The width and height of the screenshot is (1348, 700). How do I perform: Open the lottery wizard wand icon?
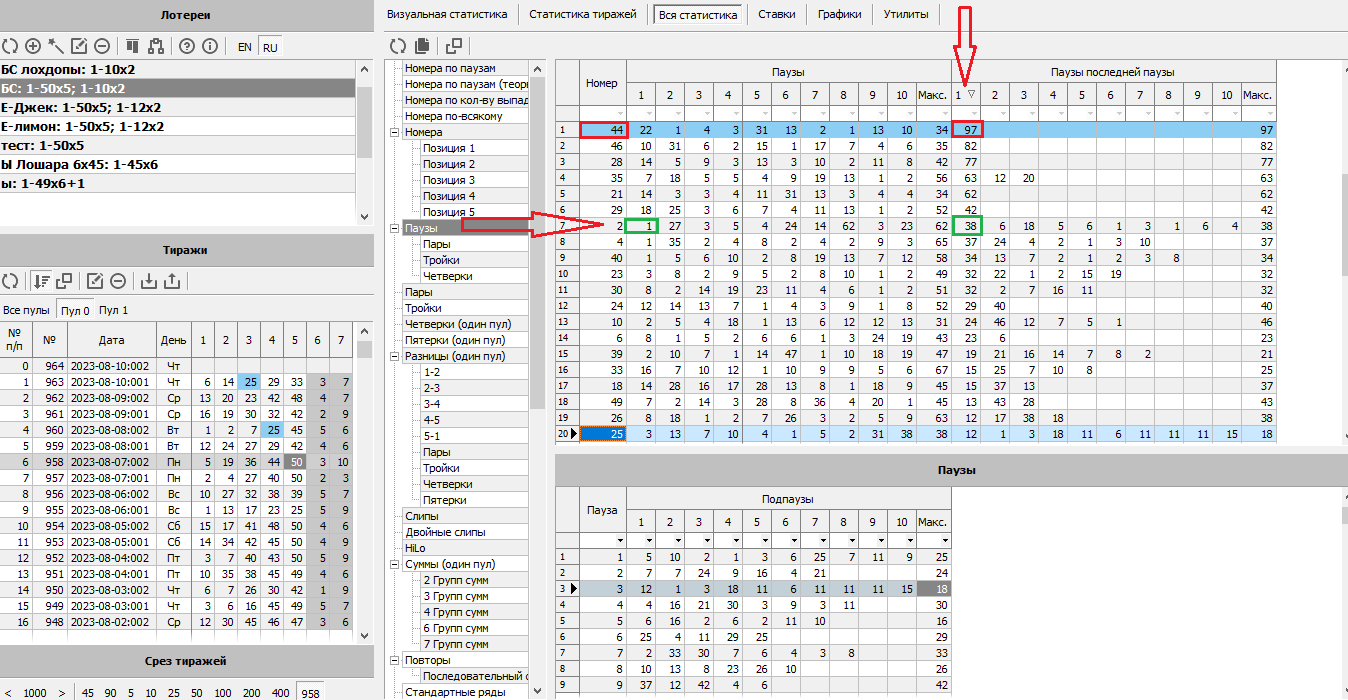tap(56, 46)
